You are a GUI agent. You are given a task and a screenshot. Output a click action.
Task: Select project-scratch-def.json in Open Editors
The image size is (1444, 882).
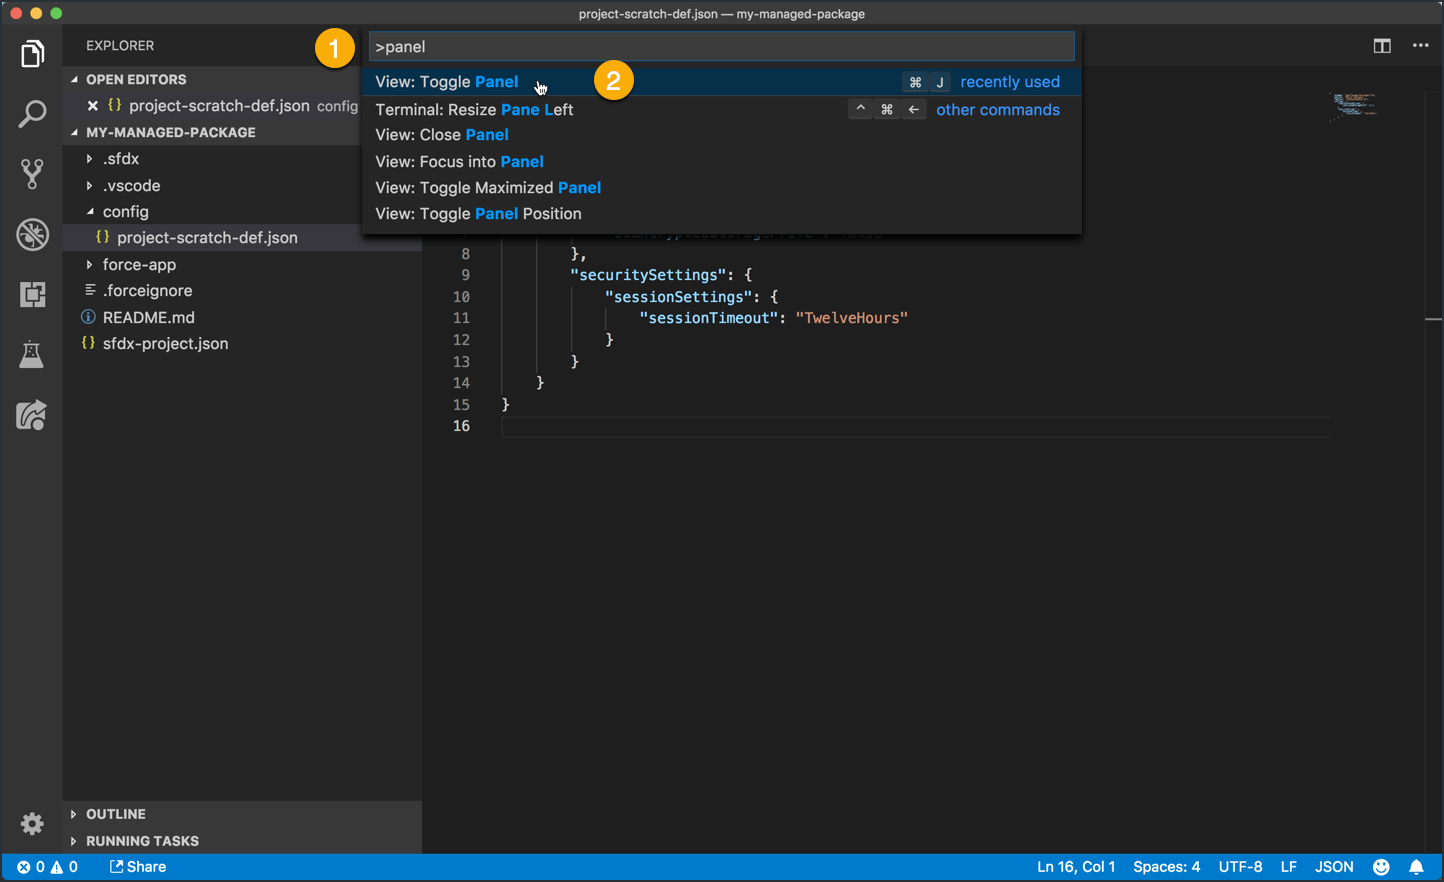click(x=218, y=106)
